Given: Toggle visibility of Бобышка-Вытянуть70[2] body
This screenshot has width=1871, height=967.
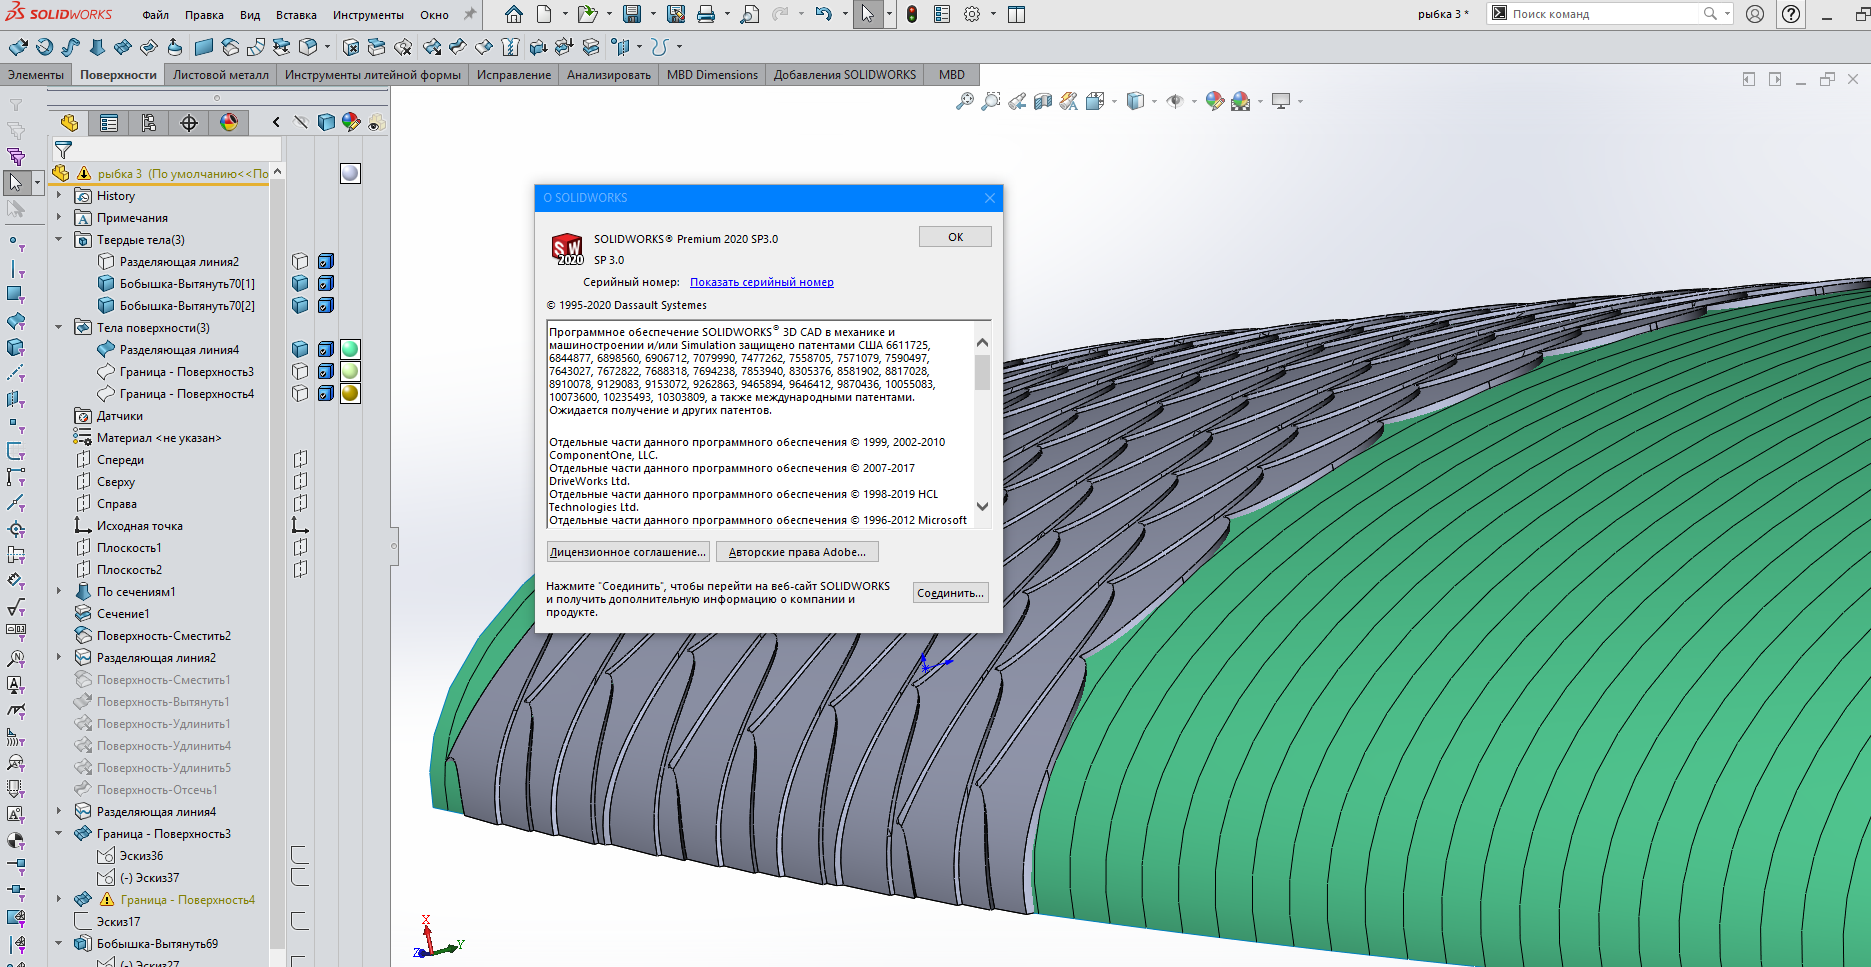Looking at the screenshot, I should tap(300, 305).
